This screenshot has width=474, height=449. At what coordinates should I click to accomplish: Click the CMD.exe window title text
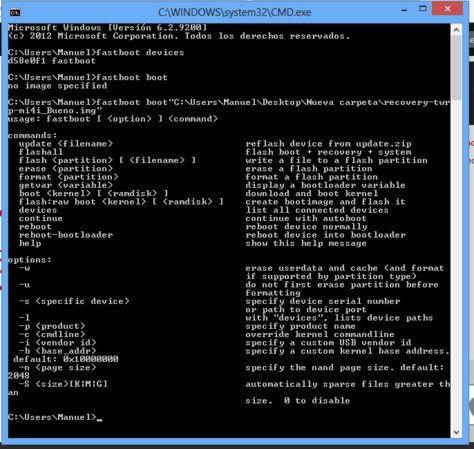[234, 13]
